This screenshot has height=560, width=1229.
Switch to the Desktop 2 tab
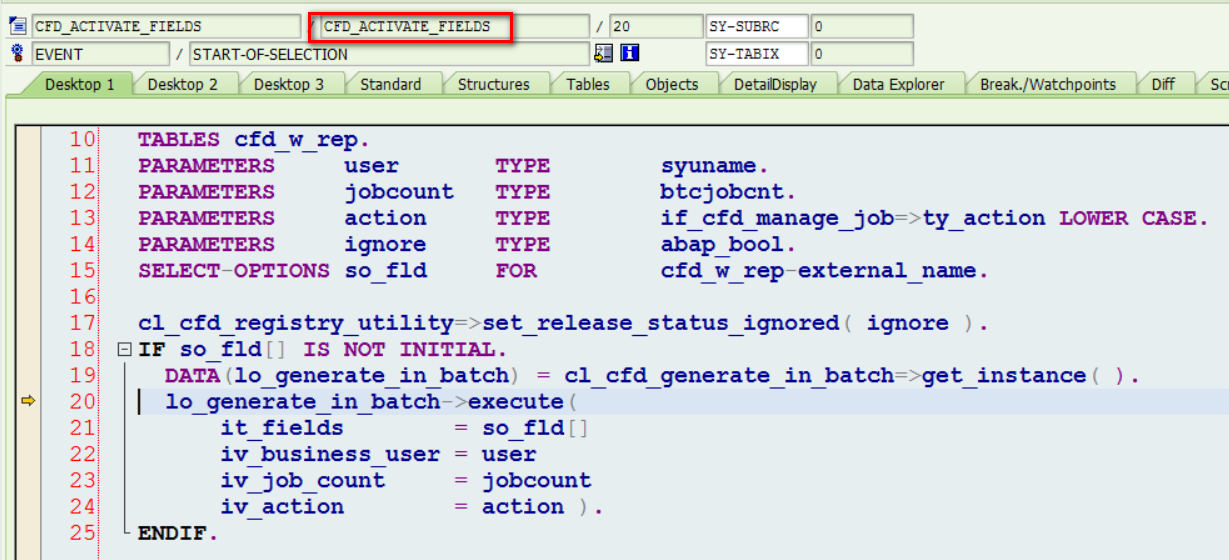coord(182,85)
